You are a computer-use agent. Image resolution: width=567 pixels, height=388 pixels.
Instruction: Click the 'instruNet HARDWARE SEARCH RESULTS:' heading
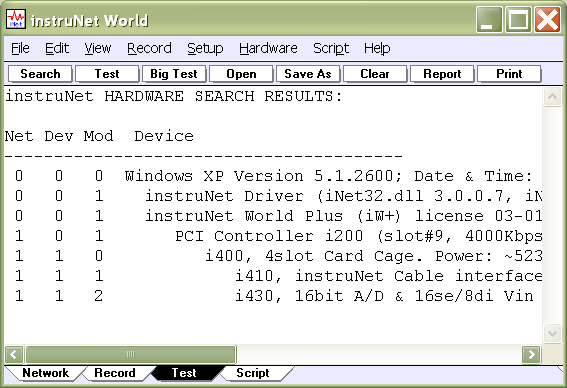pos(174,97)
